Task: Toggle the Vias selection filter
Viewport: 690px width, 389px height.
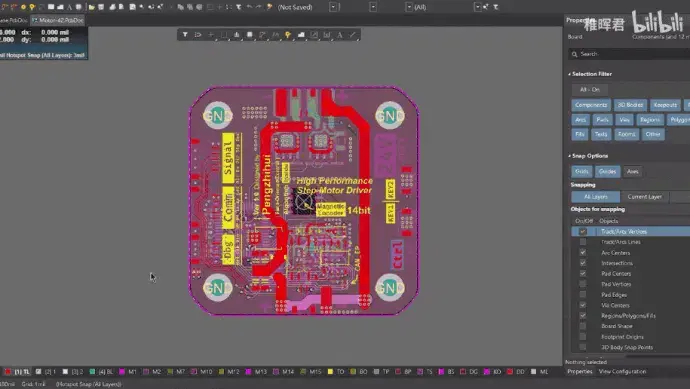Action: [624, 120]
